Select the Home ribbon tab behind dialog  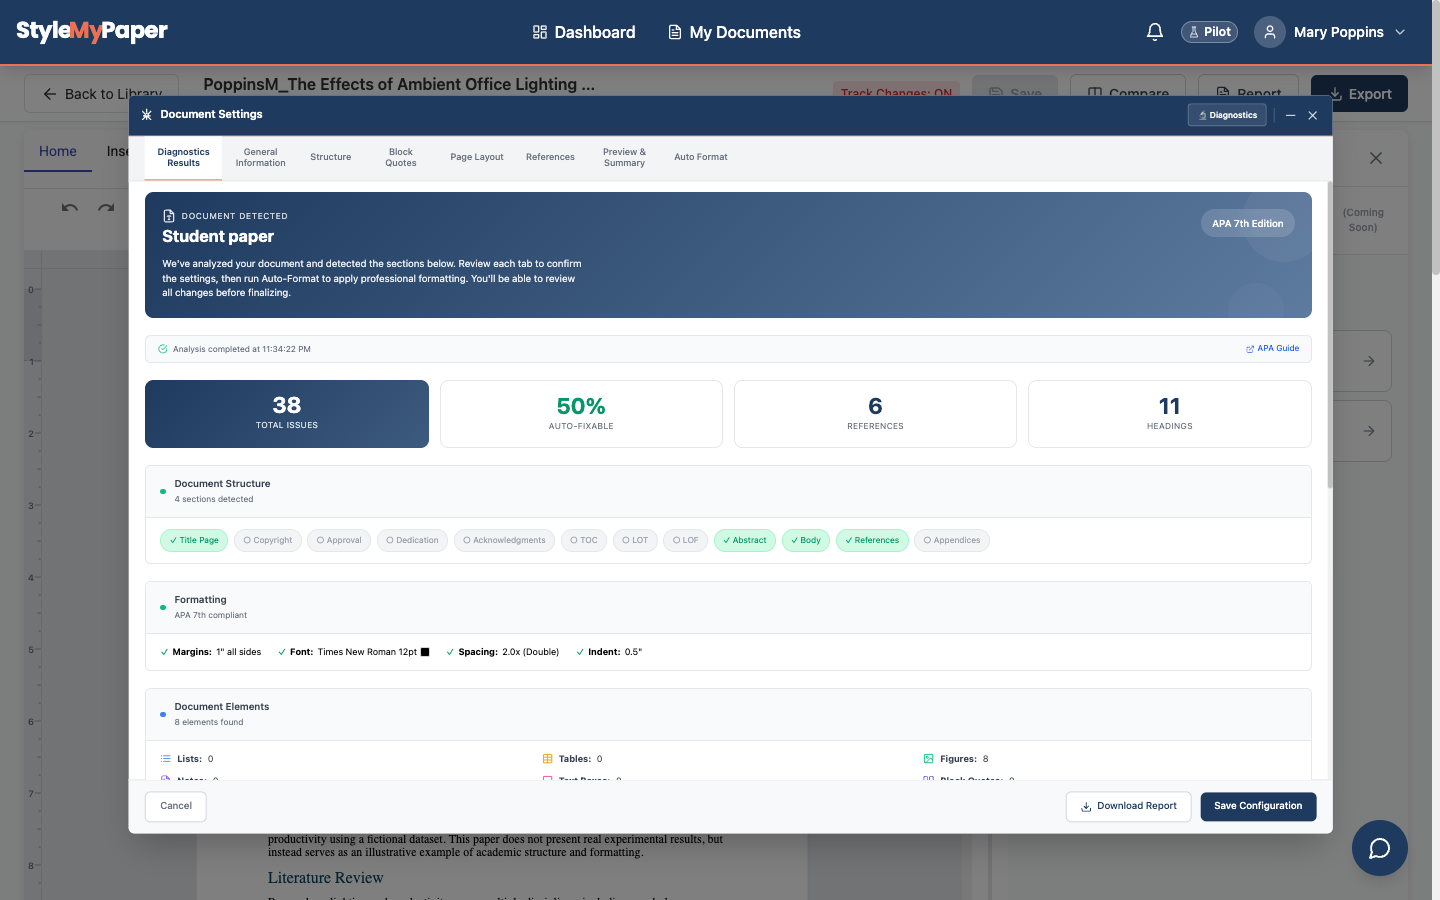pos(58,152)
